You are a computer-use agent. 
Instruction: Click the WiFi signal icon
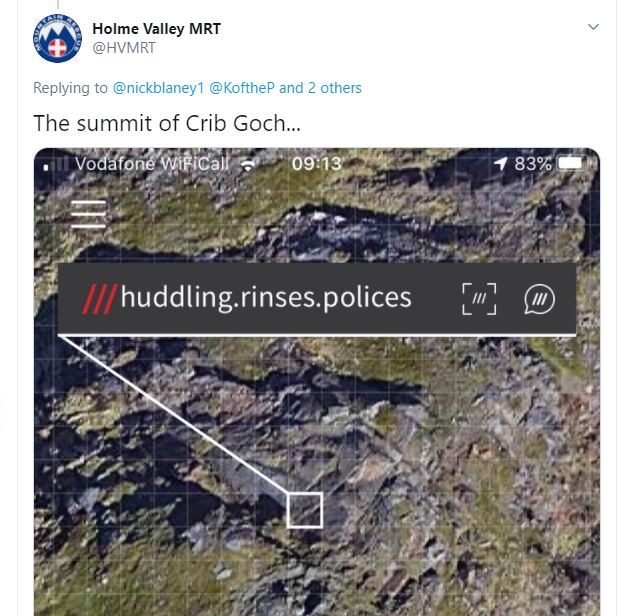point(248,164)
